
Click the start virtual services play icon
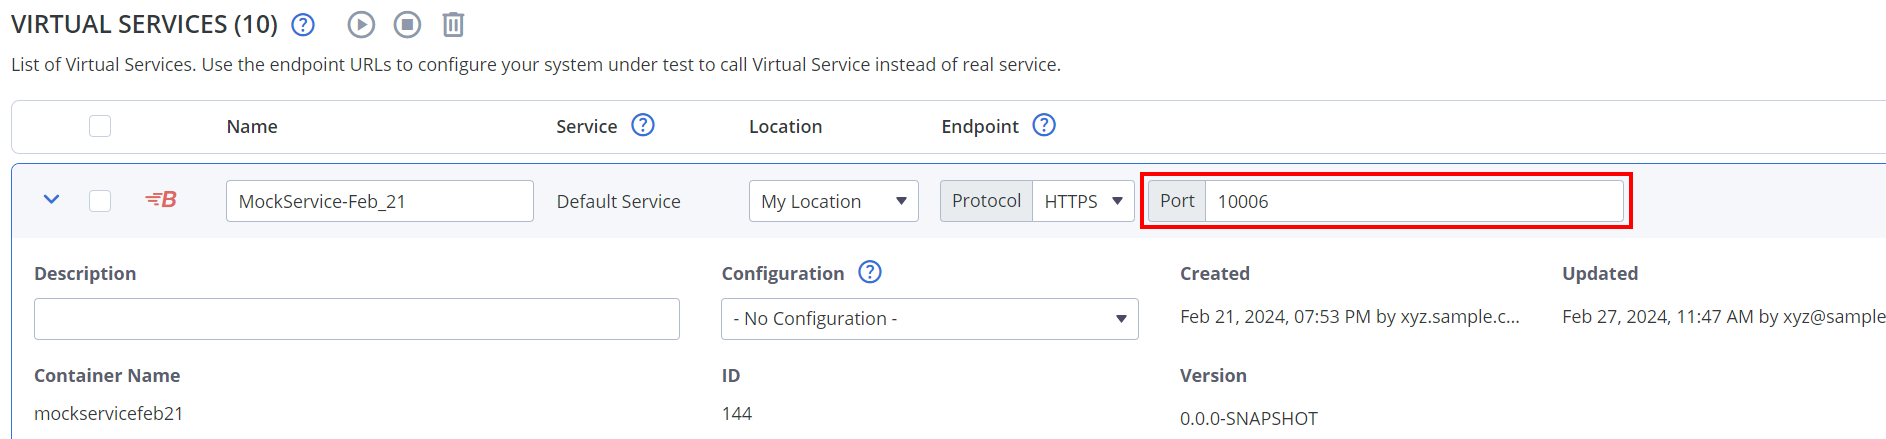pyautogui.click(x=361, y=24)
